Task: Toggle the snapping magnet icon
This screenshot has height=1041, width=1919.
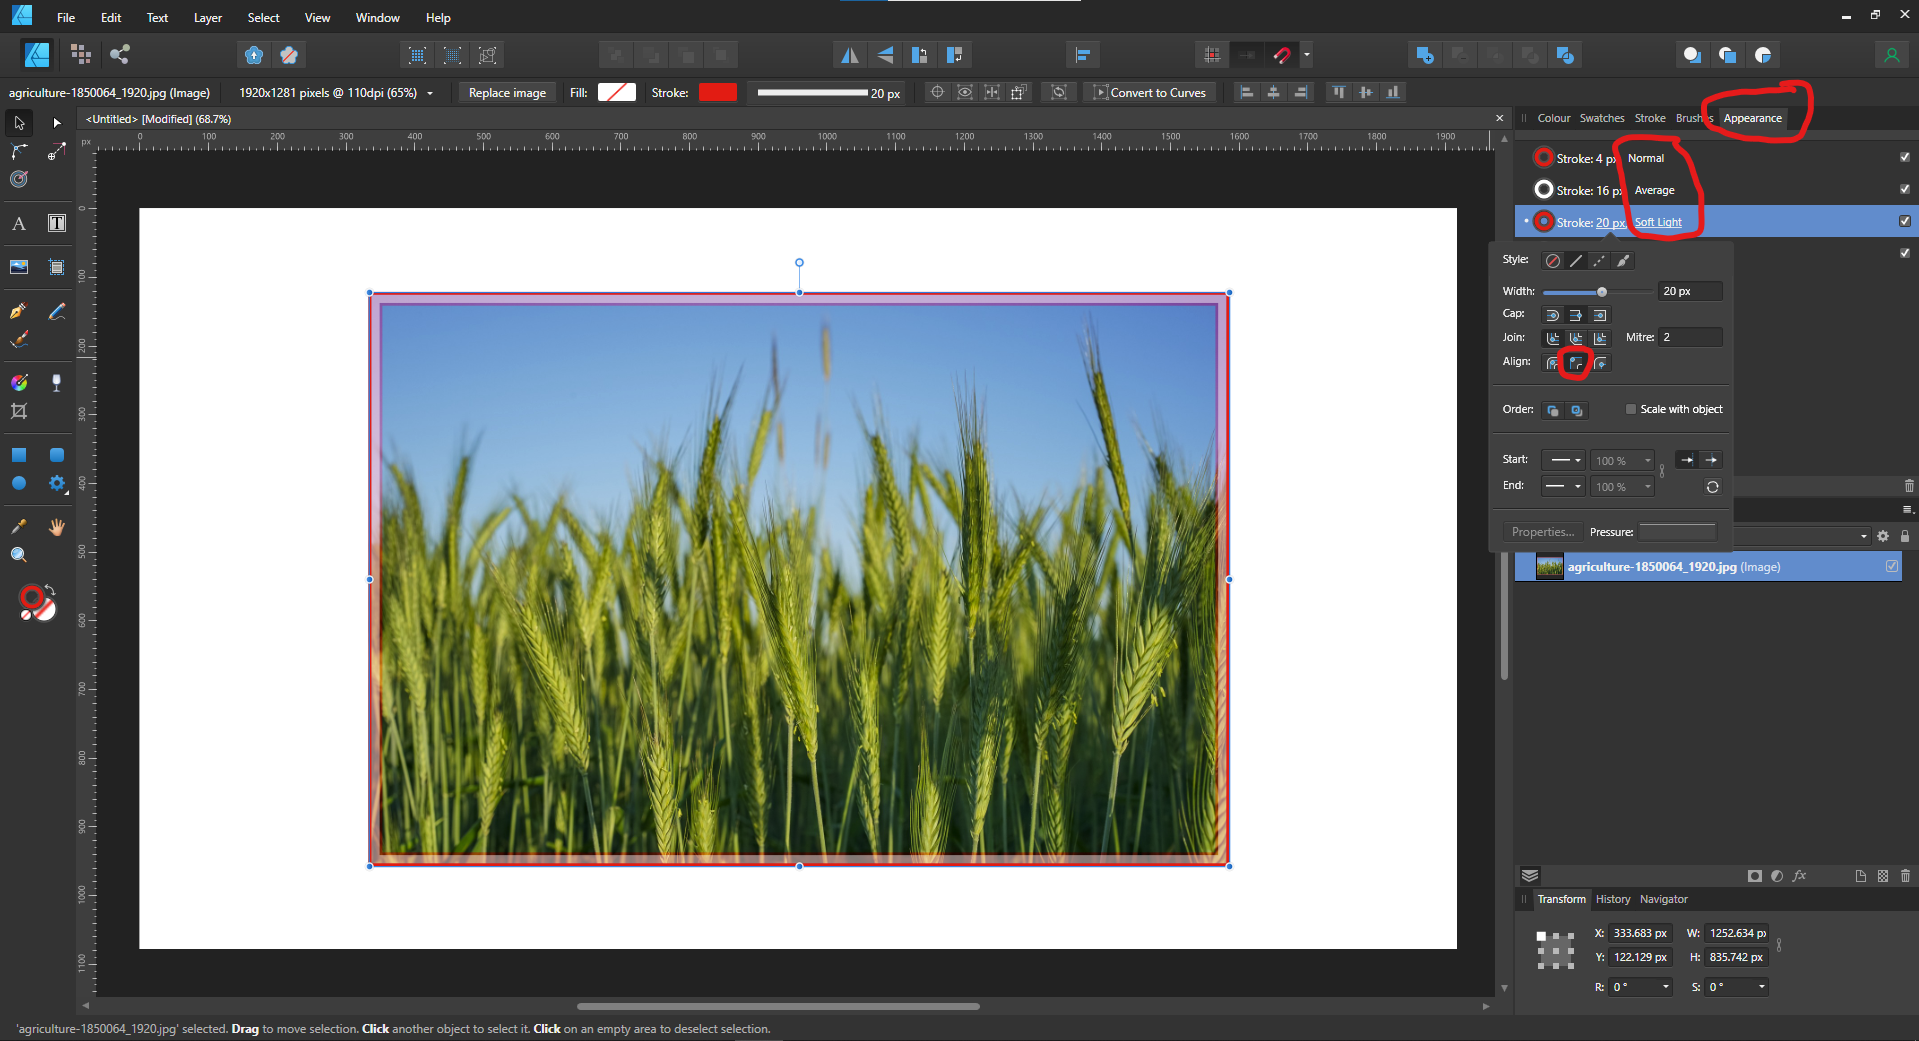Action: pos(1282,55)
